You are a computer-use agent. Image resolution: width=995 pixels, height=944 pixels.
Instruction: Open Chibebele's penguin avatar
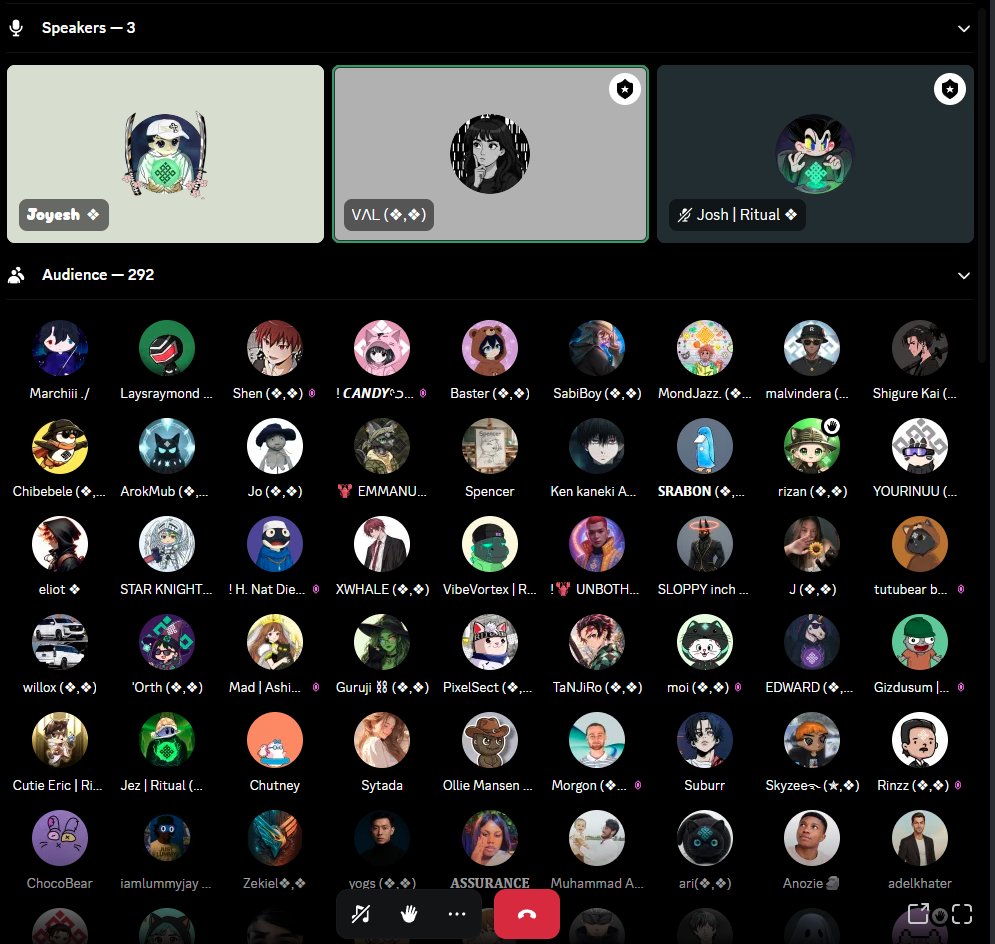pyautogui.click(x=60, y=446)
